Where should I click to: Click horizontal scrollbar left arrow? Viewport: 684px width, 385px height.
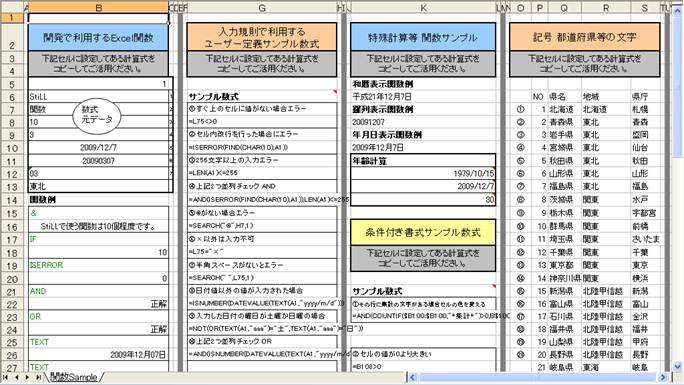(x=412, y=377)
